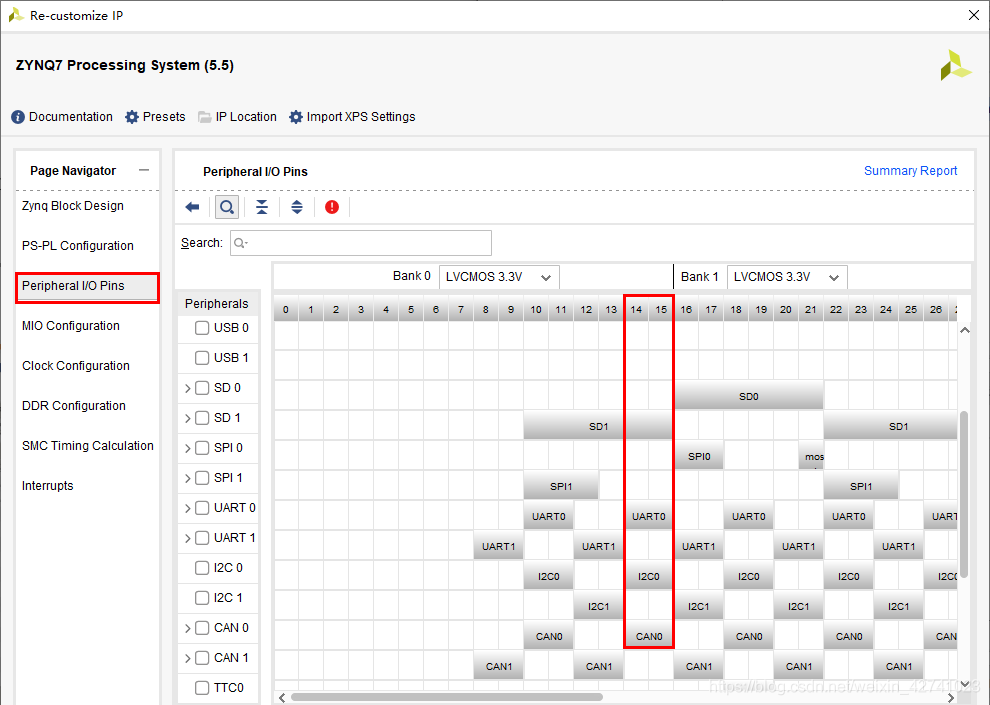This screenshot has height=705, width=990.
Task: Close the Re-customize IP dialog
Action: pyautogui.click(x=974, y=15)
